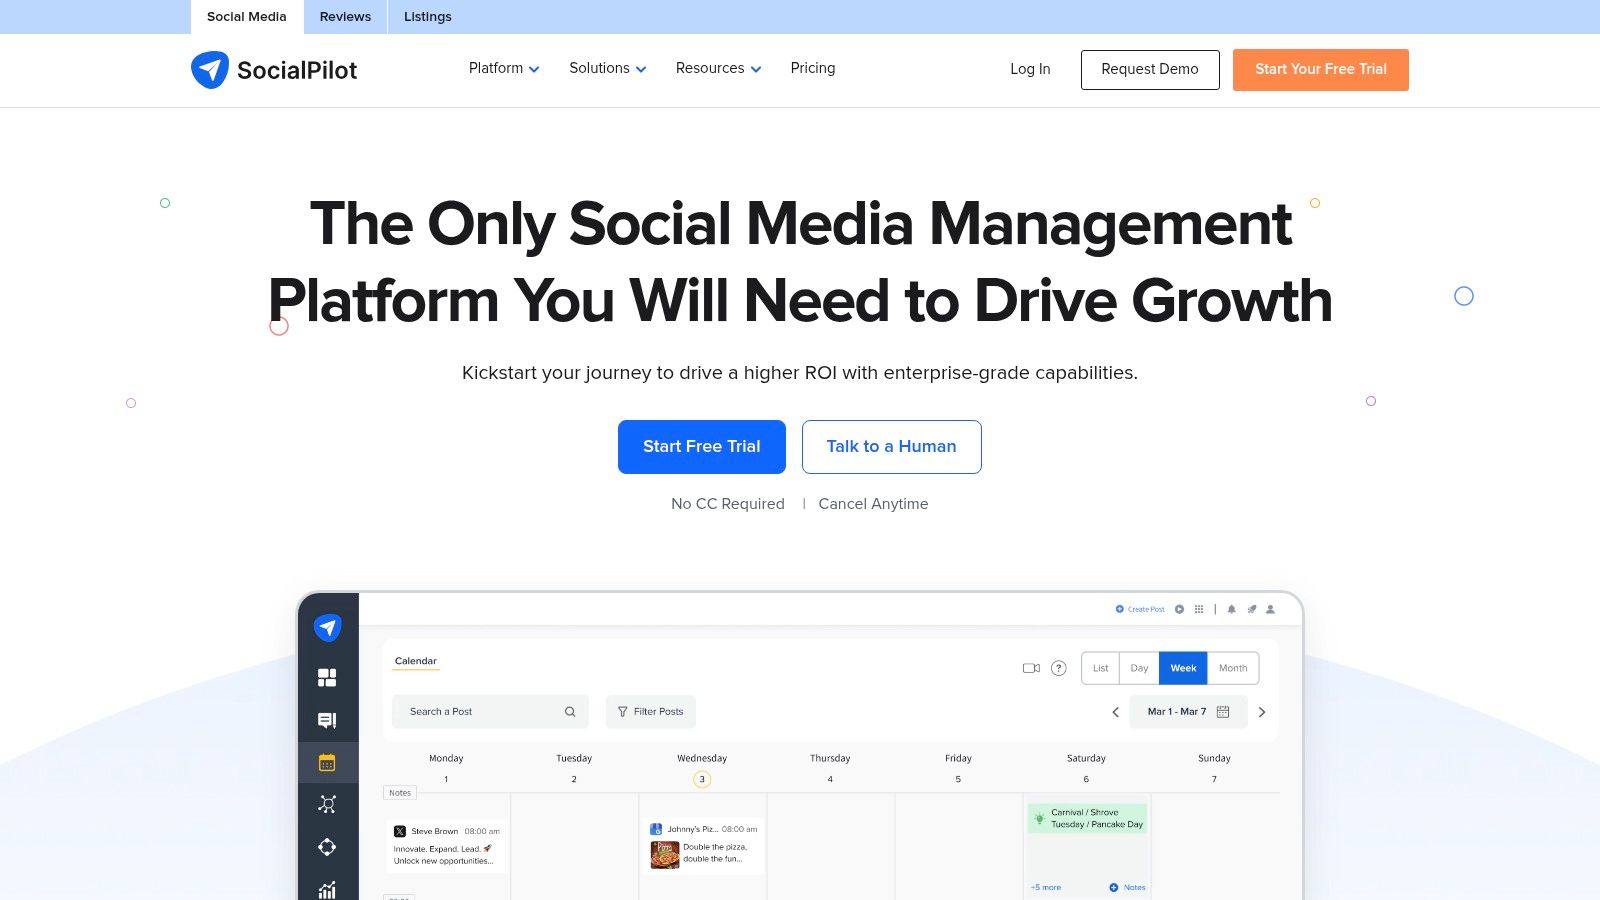Open the Calendar icon in the sidebar
Image resolution: width=1600 pixels, height=900 pixels.
[x=327, y=761]
